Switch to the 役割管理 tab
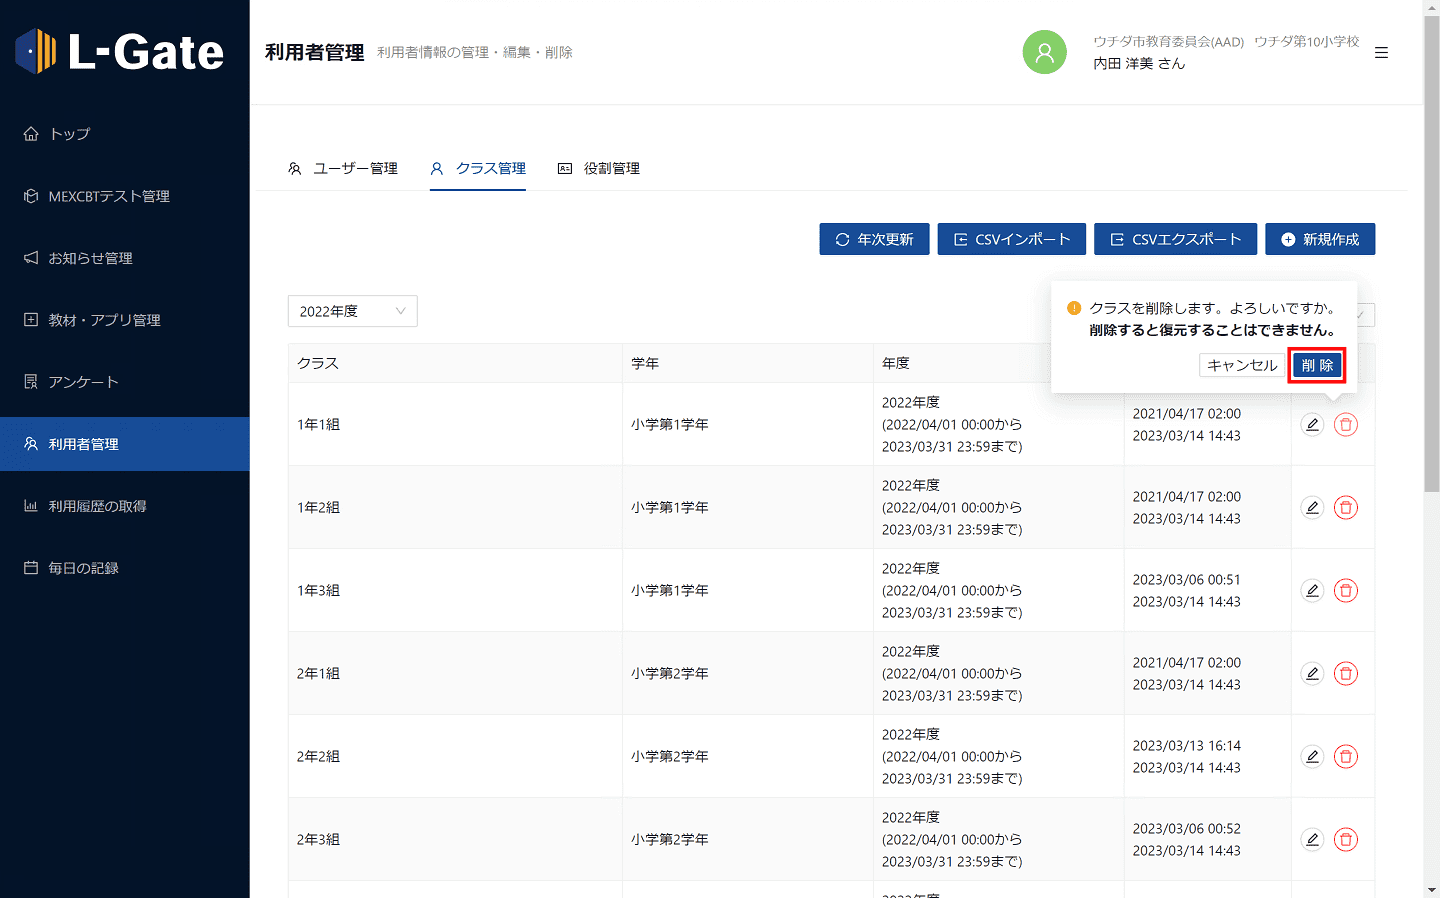This screenshot has width=1440, height=898. [599, 168]
